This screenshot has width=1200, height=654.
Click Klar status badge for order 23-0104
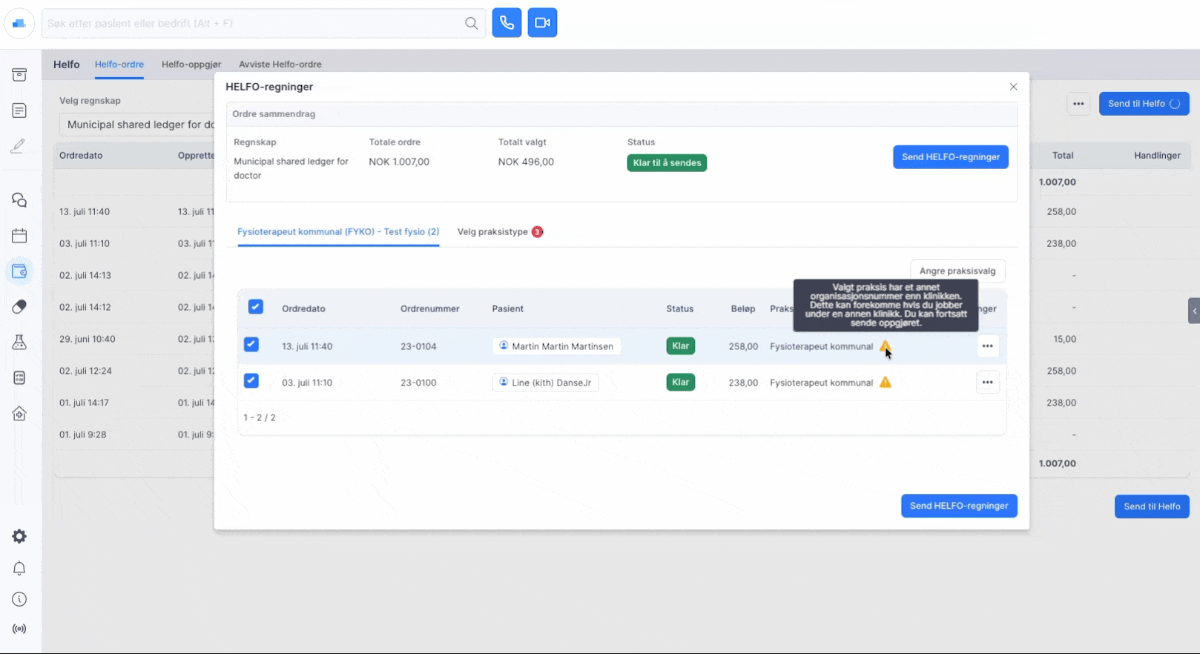click(x=681, y=346)
